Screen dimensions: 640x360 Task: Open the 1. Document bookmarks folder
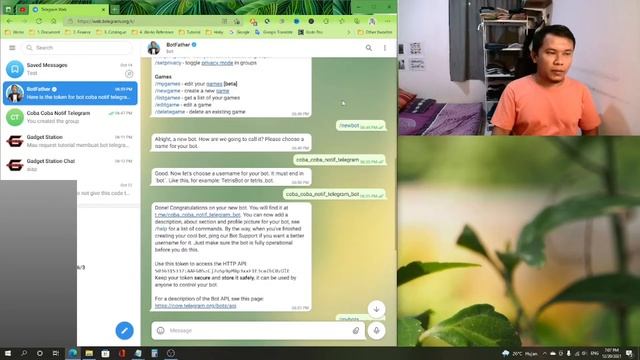[x=45, y=32]
